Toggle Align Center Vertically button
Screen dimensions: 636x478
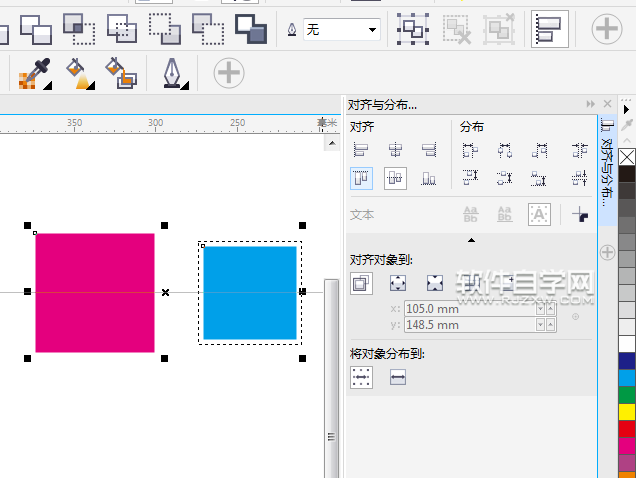[395, 178]
